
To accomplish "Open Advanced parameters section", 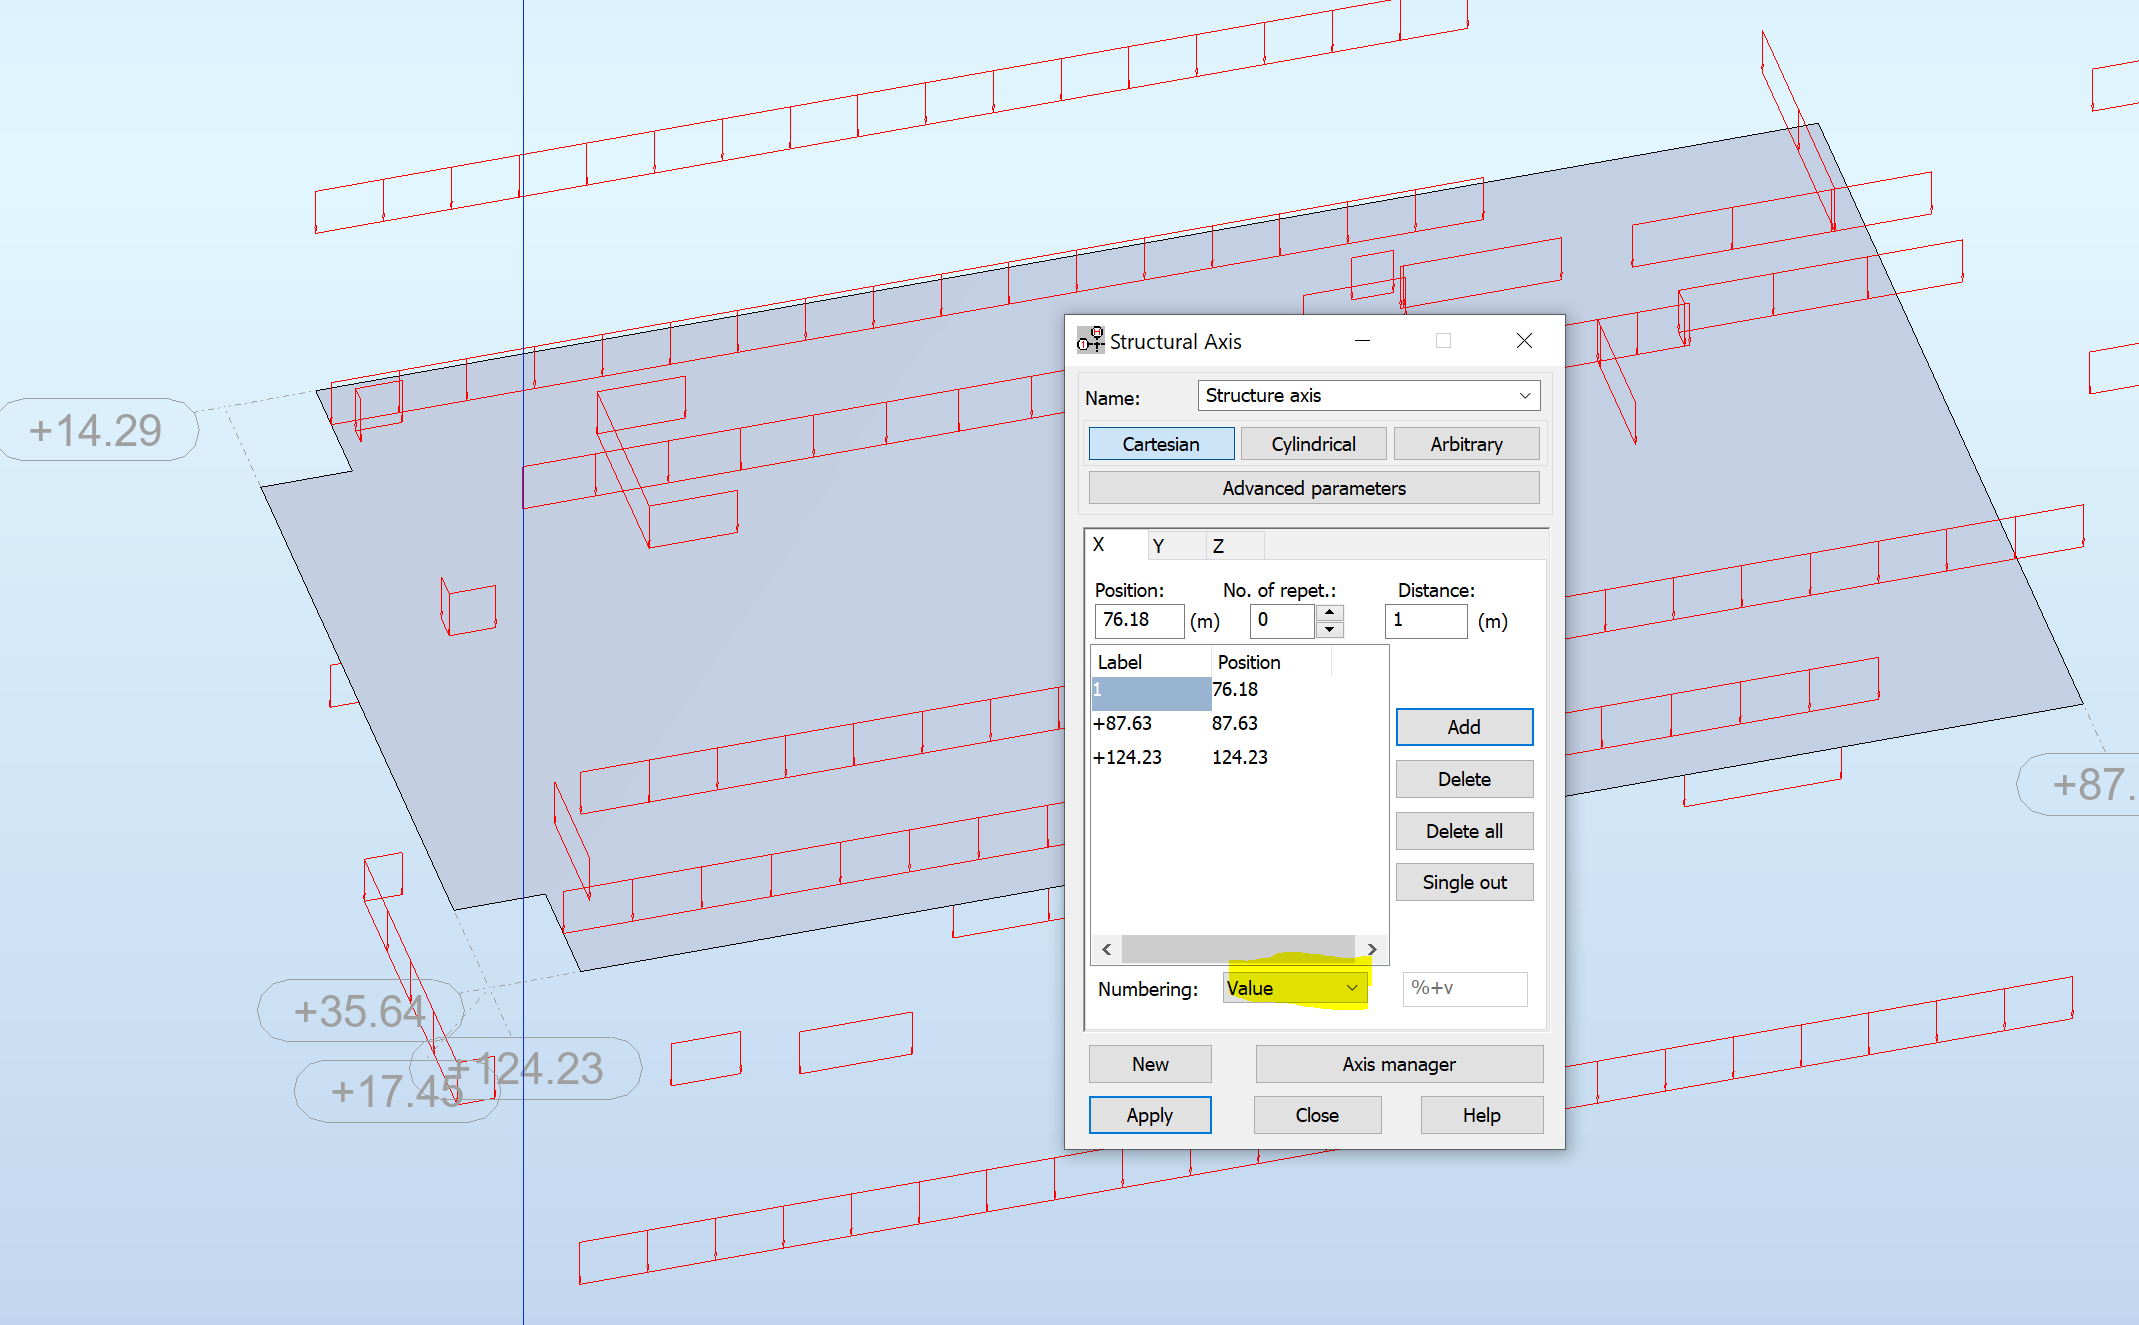I will 1313,488.
